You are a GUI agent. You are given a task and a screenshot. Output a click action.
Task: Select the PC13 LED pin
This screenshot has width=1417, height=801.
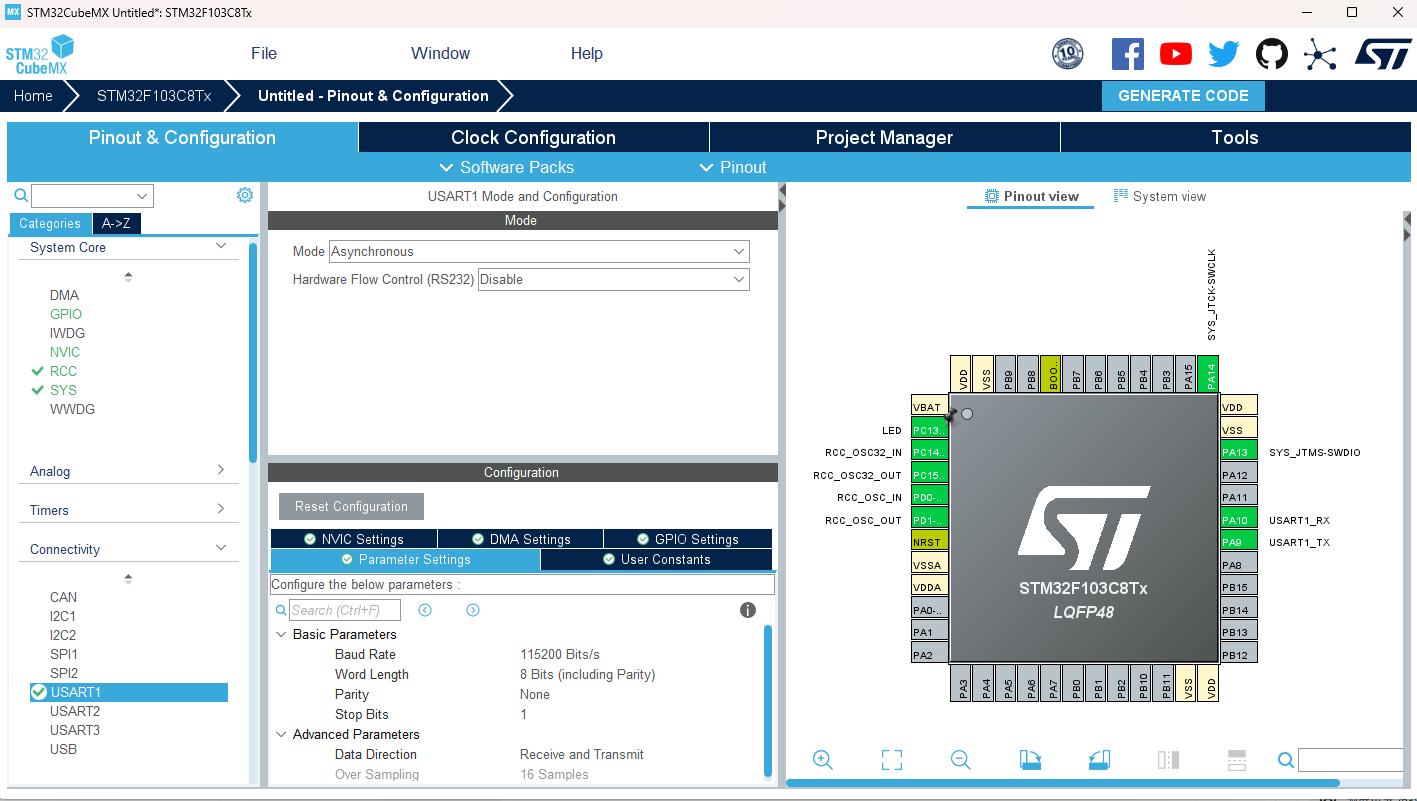(x=929, y=430)
